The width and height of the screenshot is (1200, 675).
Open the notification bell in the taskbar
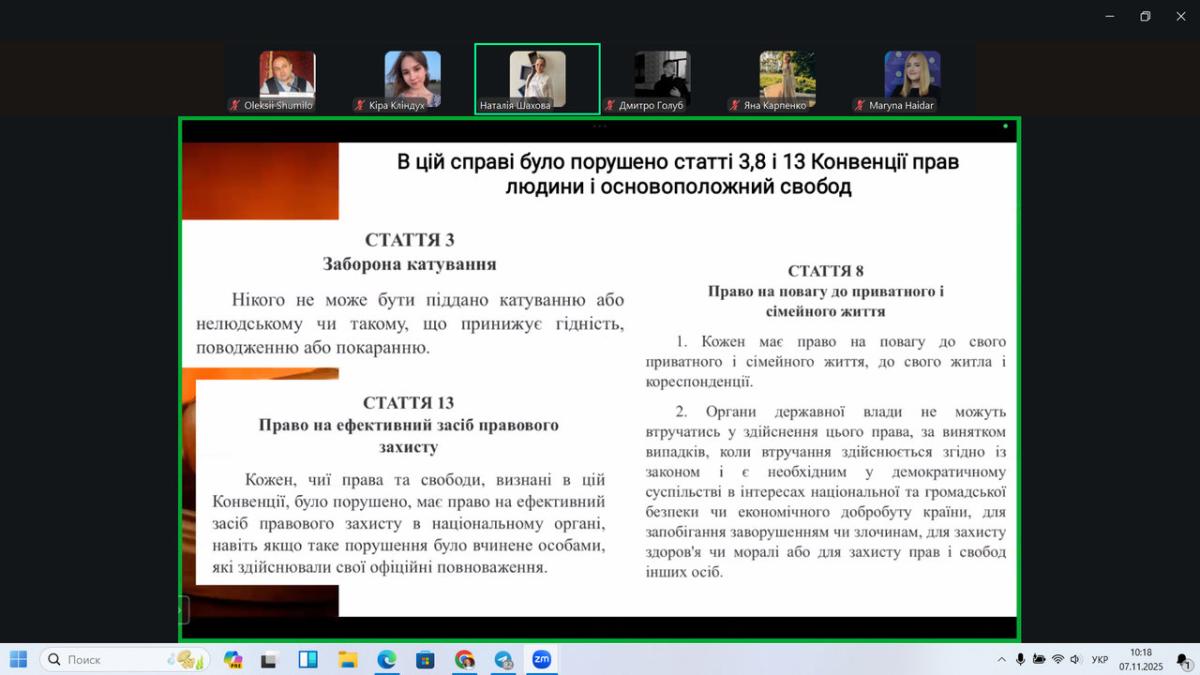click(x=1182, y=659)
